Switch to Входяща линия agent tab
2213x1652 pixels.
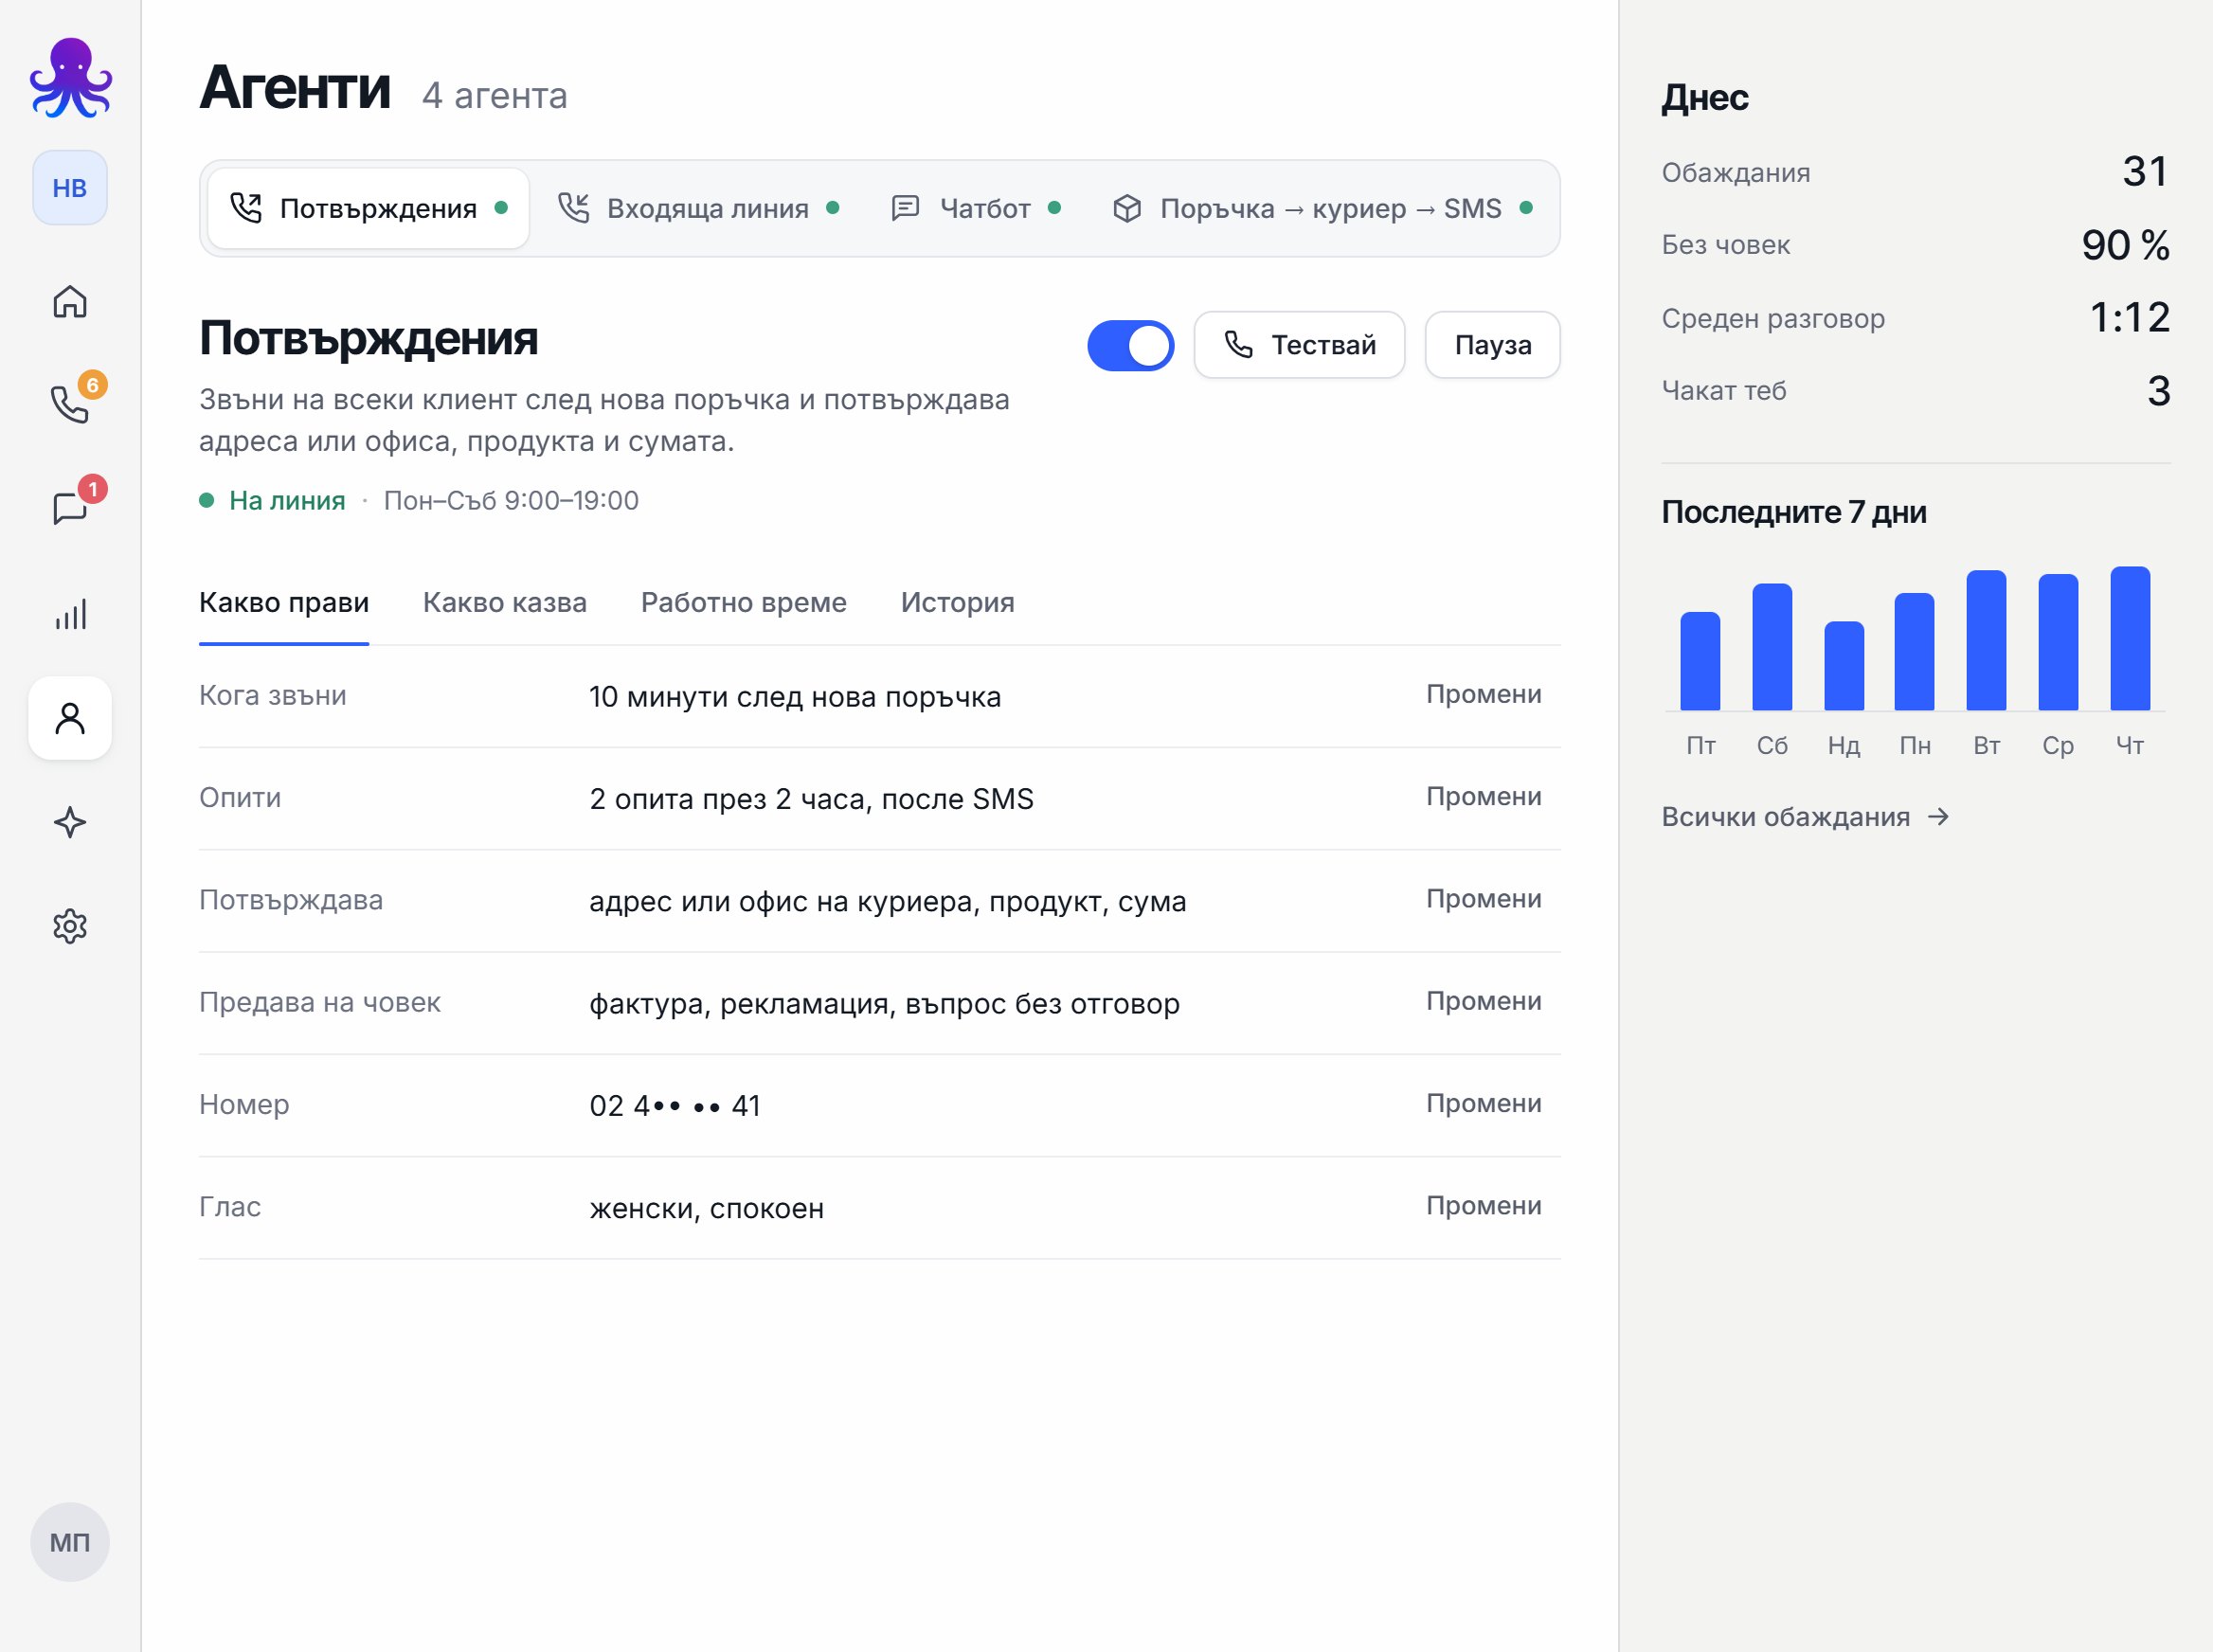point(698,208)
